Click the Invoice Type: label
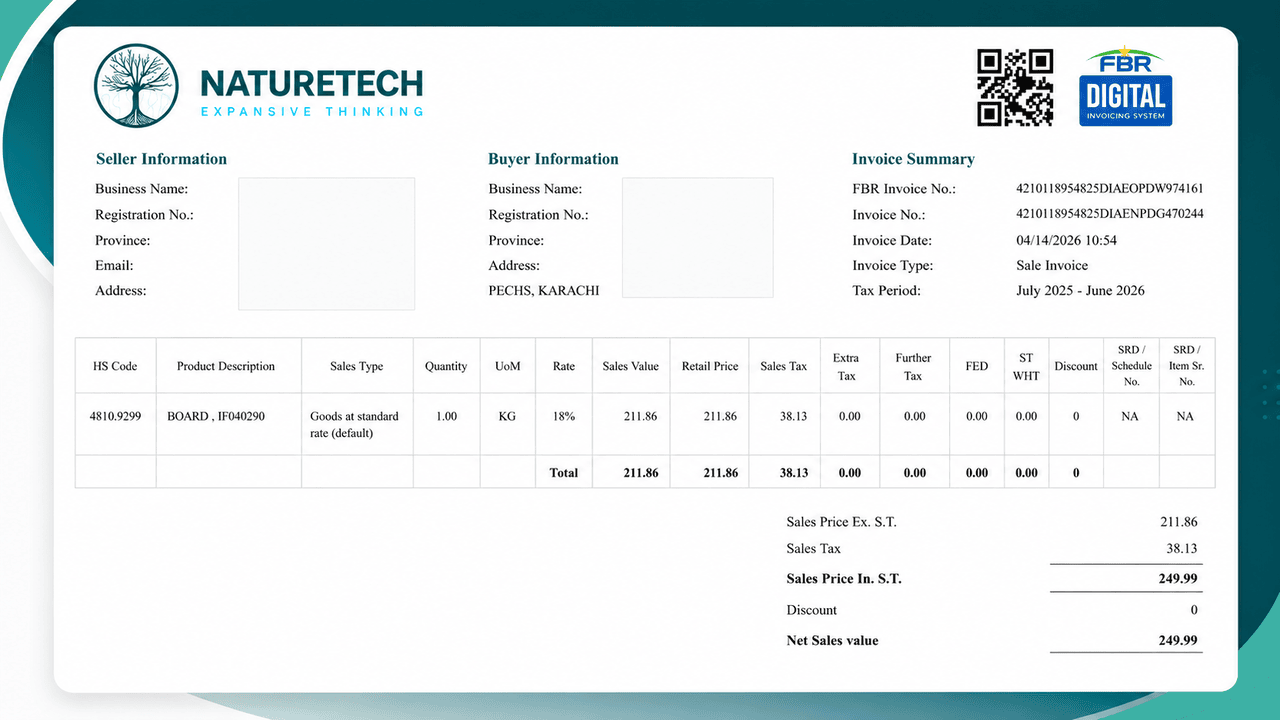The width and height of the screenshot is (1280, 720). (x=892, y=266)
